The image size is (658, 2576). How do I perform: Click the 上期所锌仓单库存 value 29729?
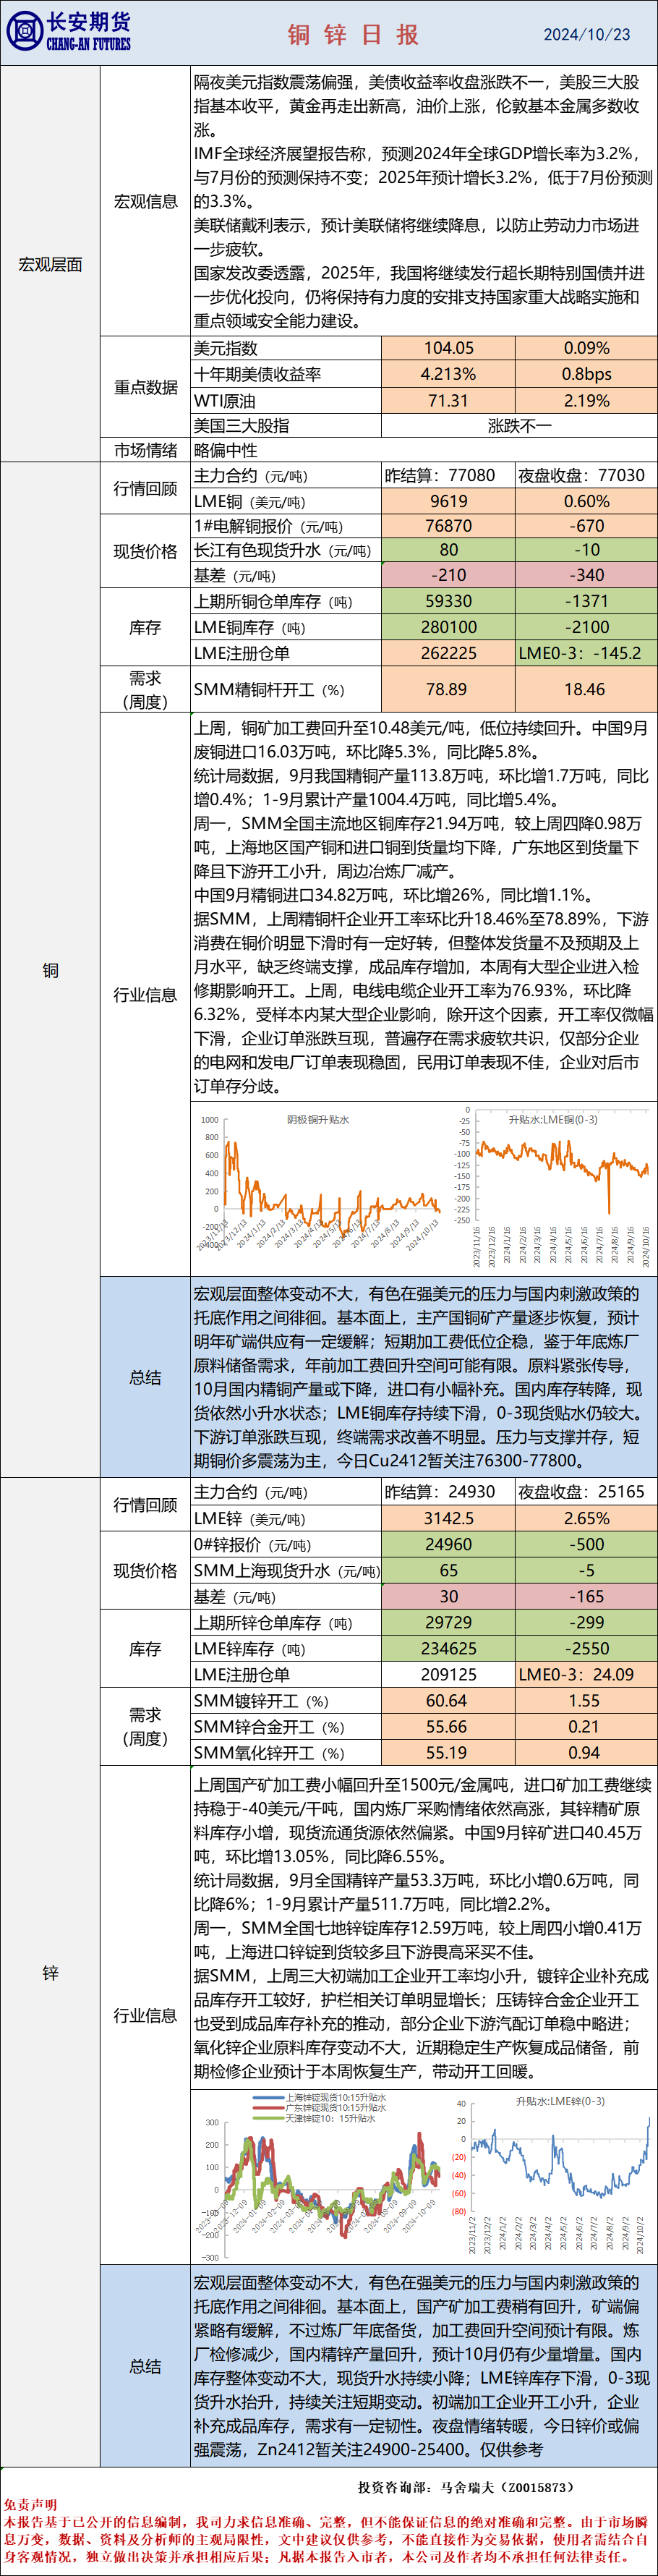[449, 1622]
